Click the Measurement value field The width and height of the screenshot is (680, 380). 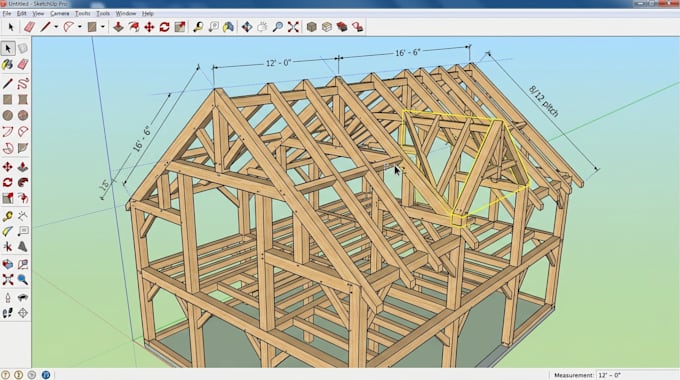637,375
